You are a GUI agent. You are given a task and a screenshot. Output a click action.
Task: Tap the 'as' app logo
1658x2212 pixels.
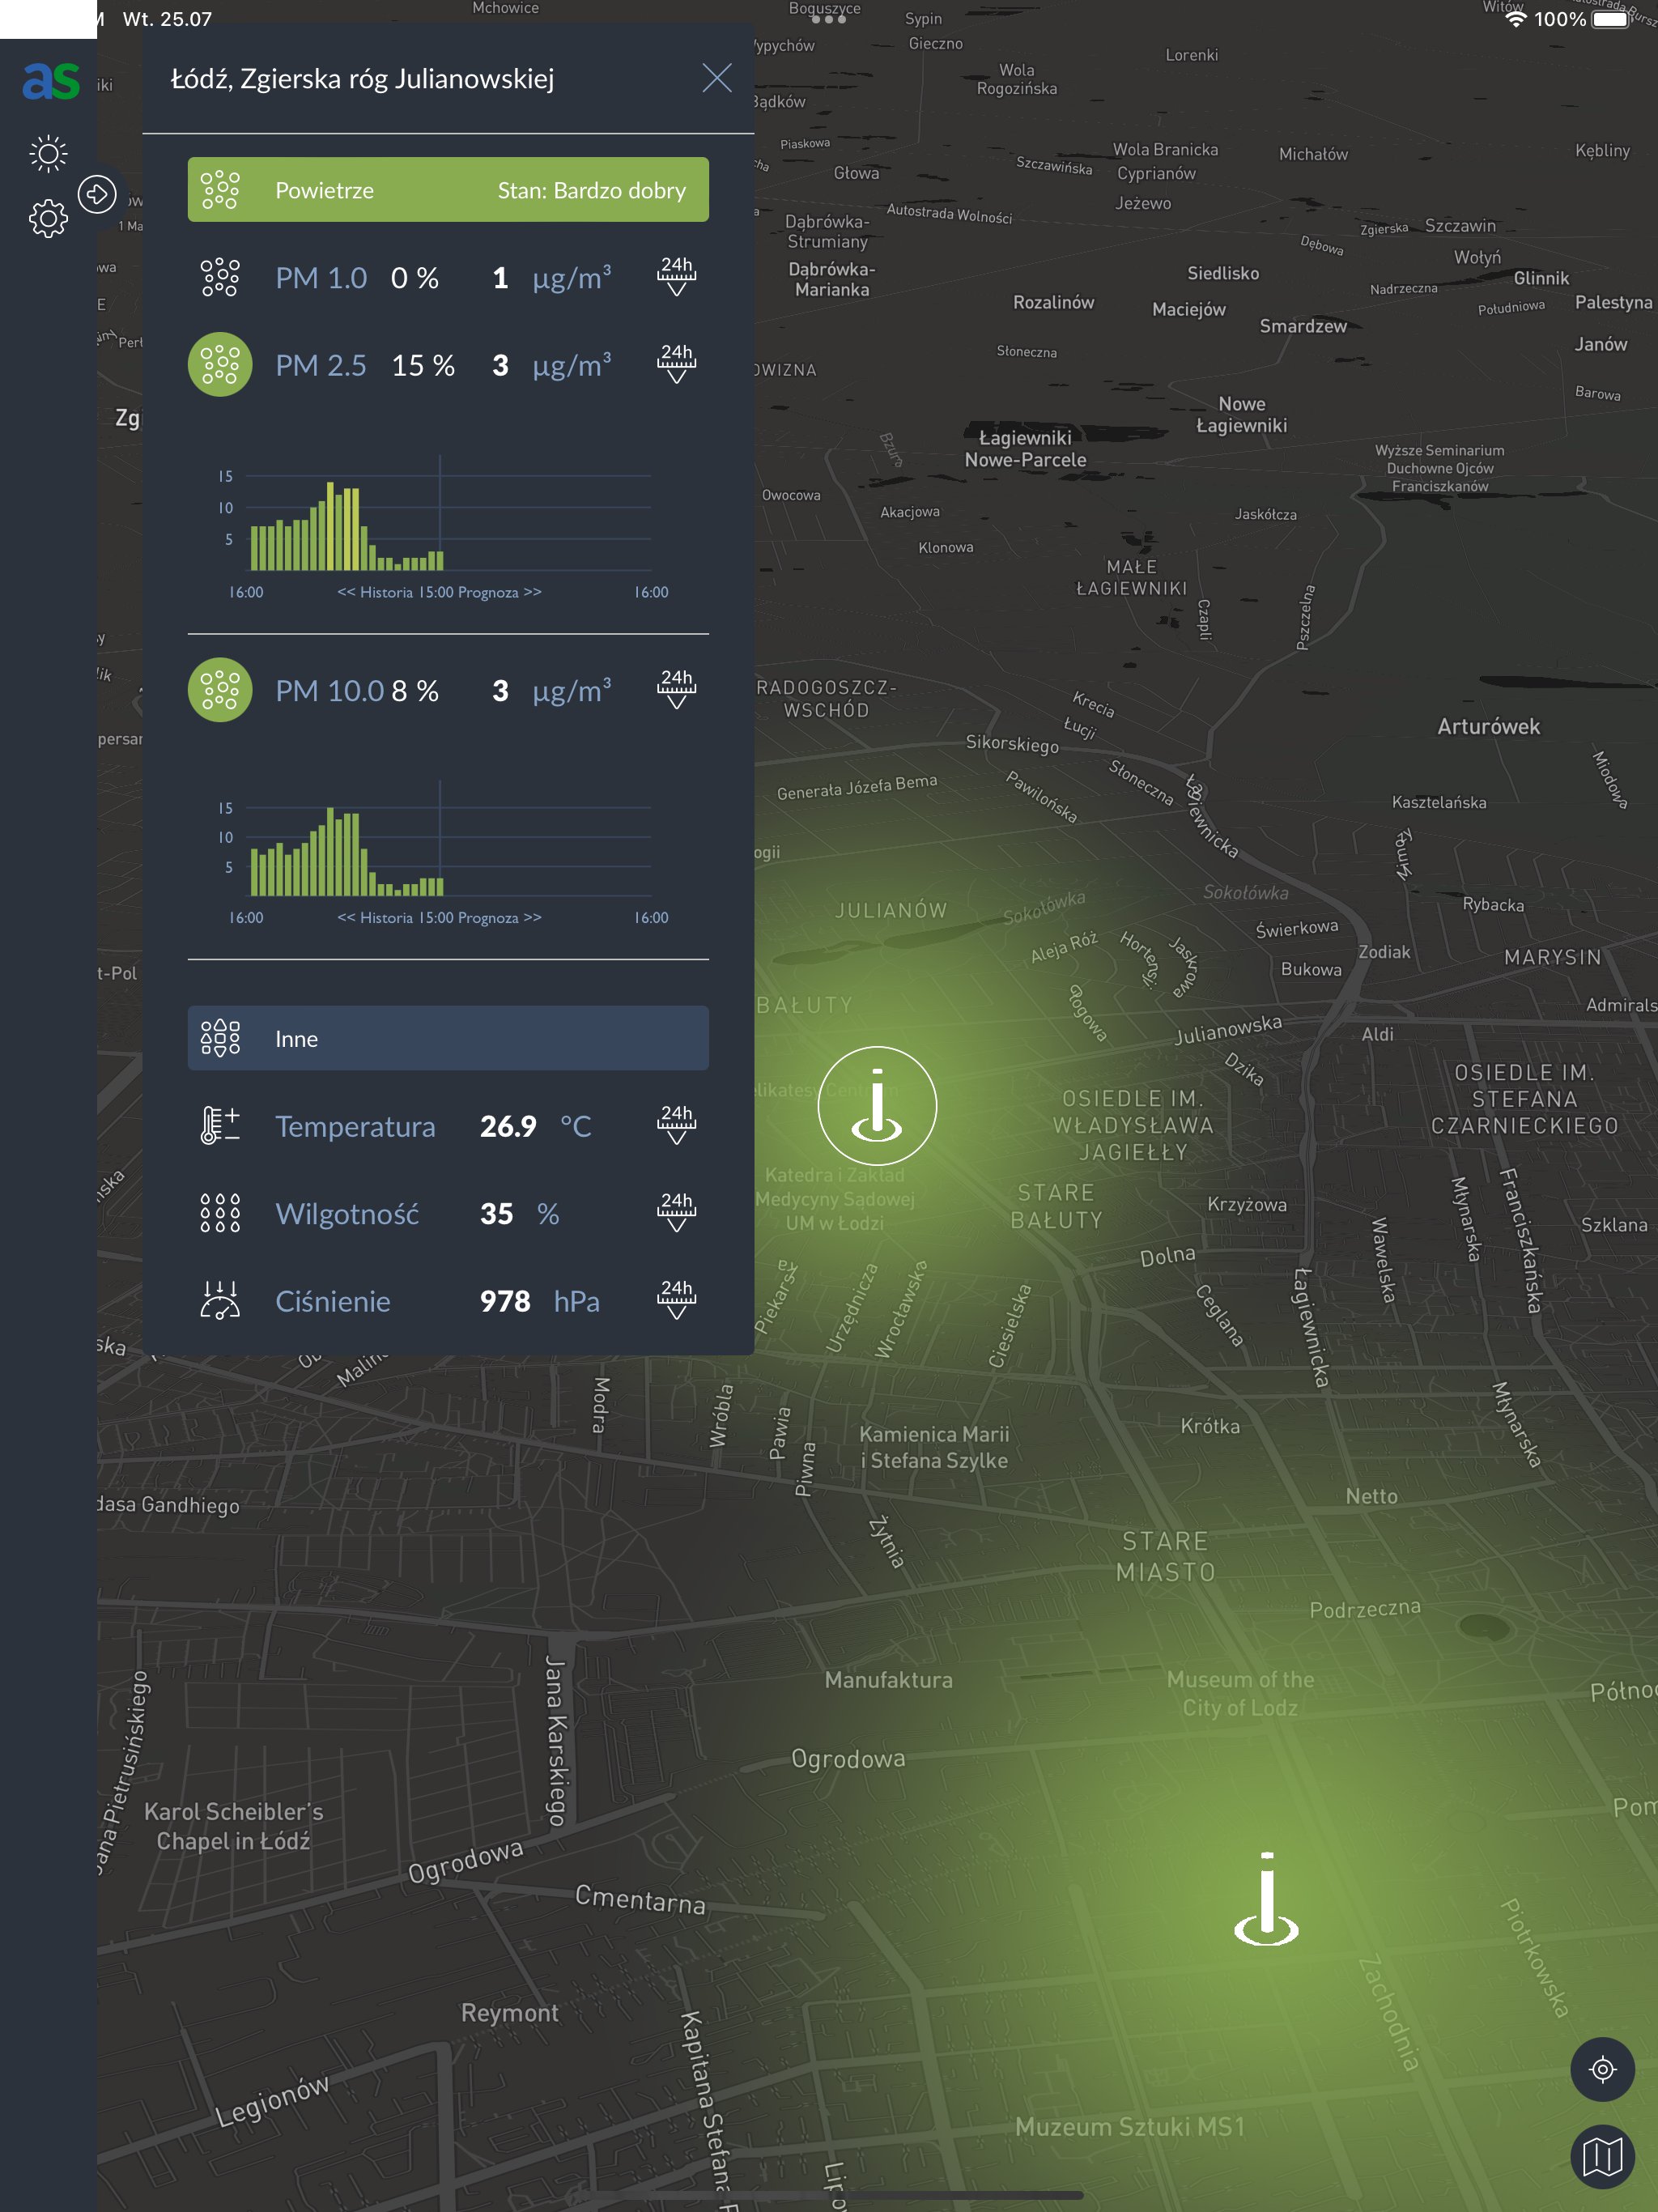tap(50, 81)
